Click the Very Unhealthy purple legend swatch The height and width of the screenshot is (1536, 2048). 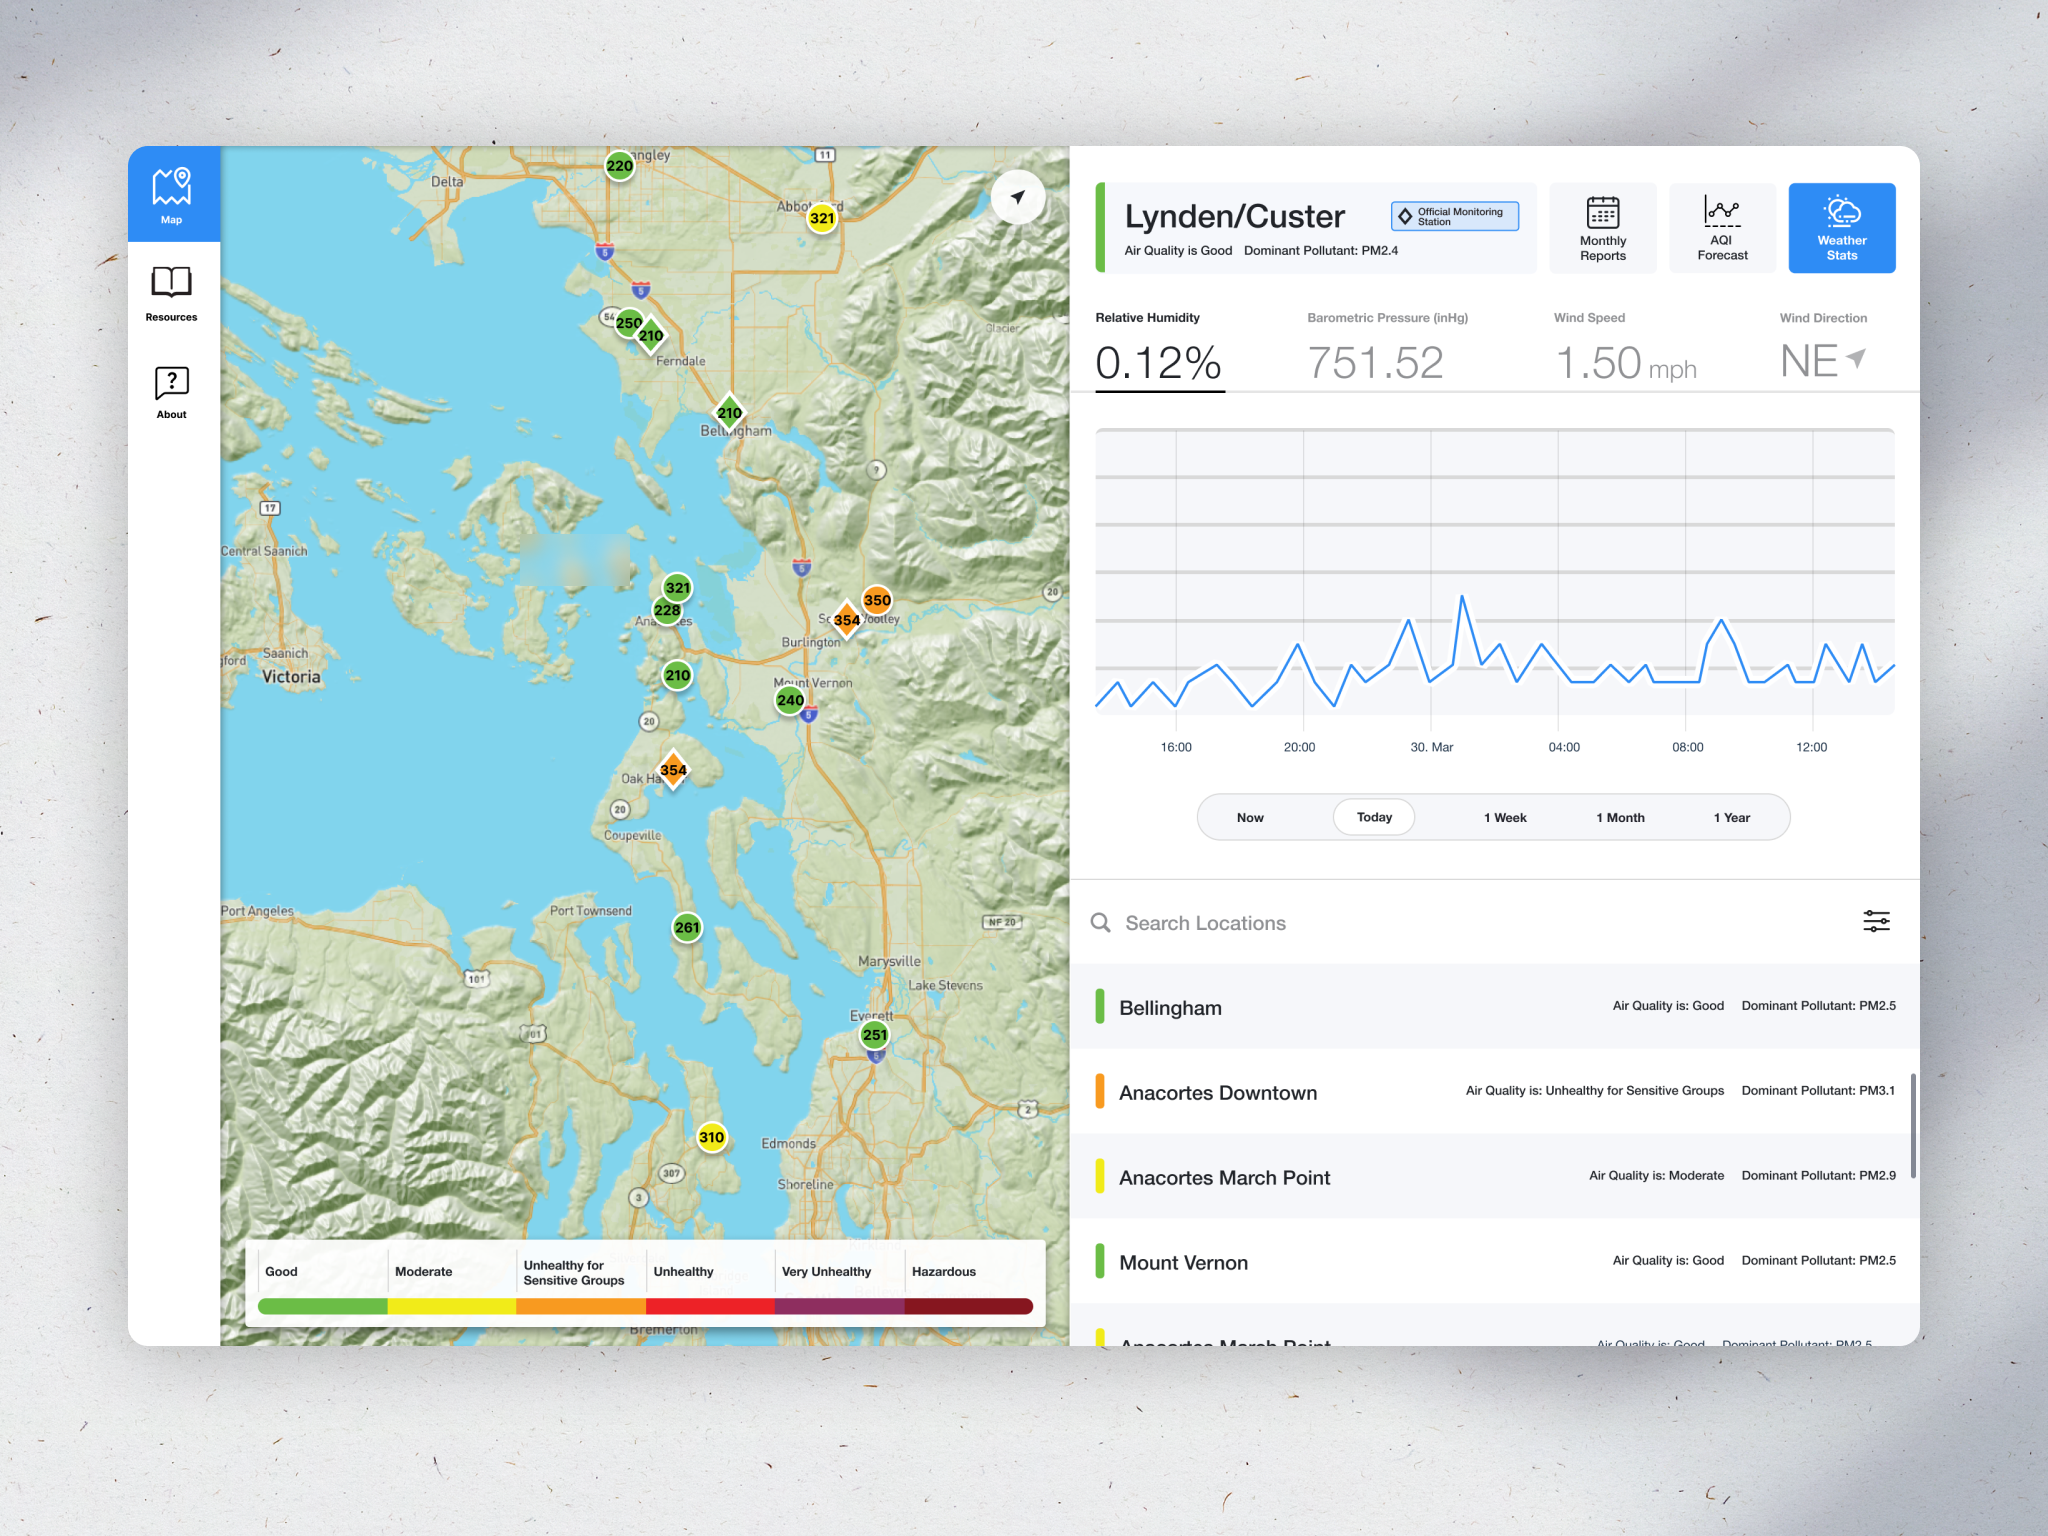point(840,1306)
